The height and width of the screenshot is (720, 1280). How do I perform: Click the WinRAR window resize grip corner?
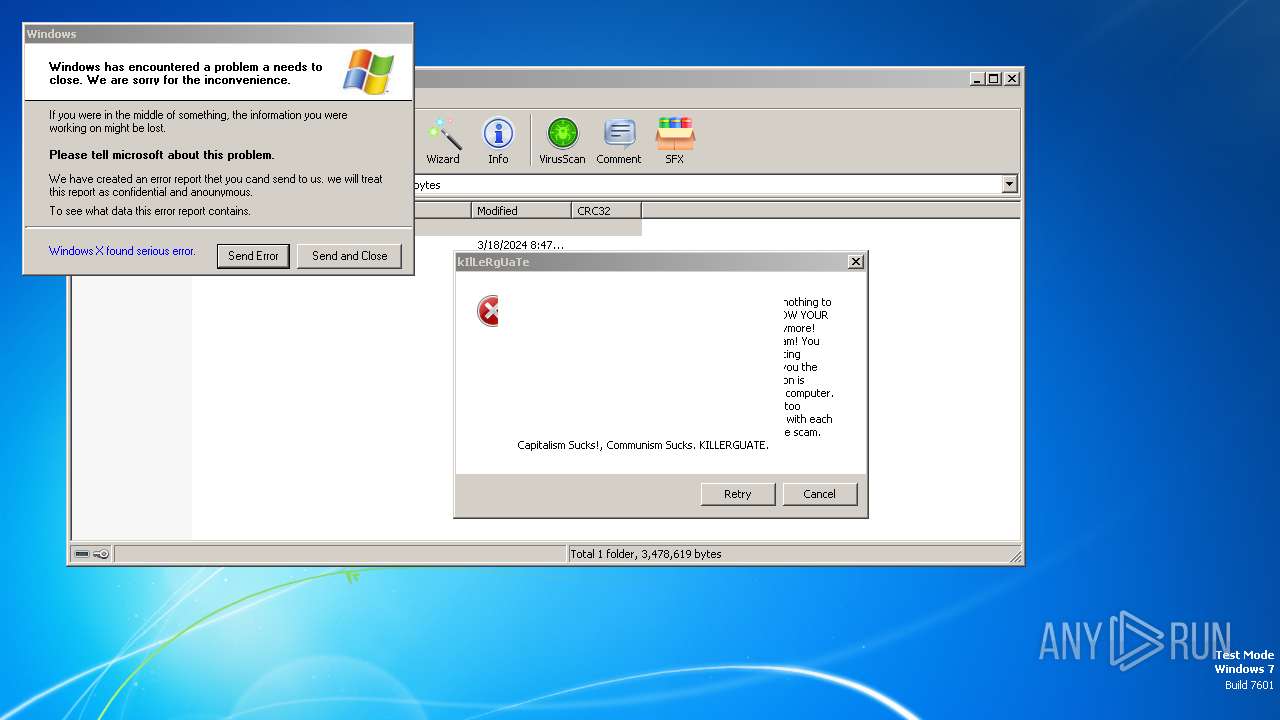[x=1015, y=556]
